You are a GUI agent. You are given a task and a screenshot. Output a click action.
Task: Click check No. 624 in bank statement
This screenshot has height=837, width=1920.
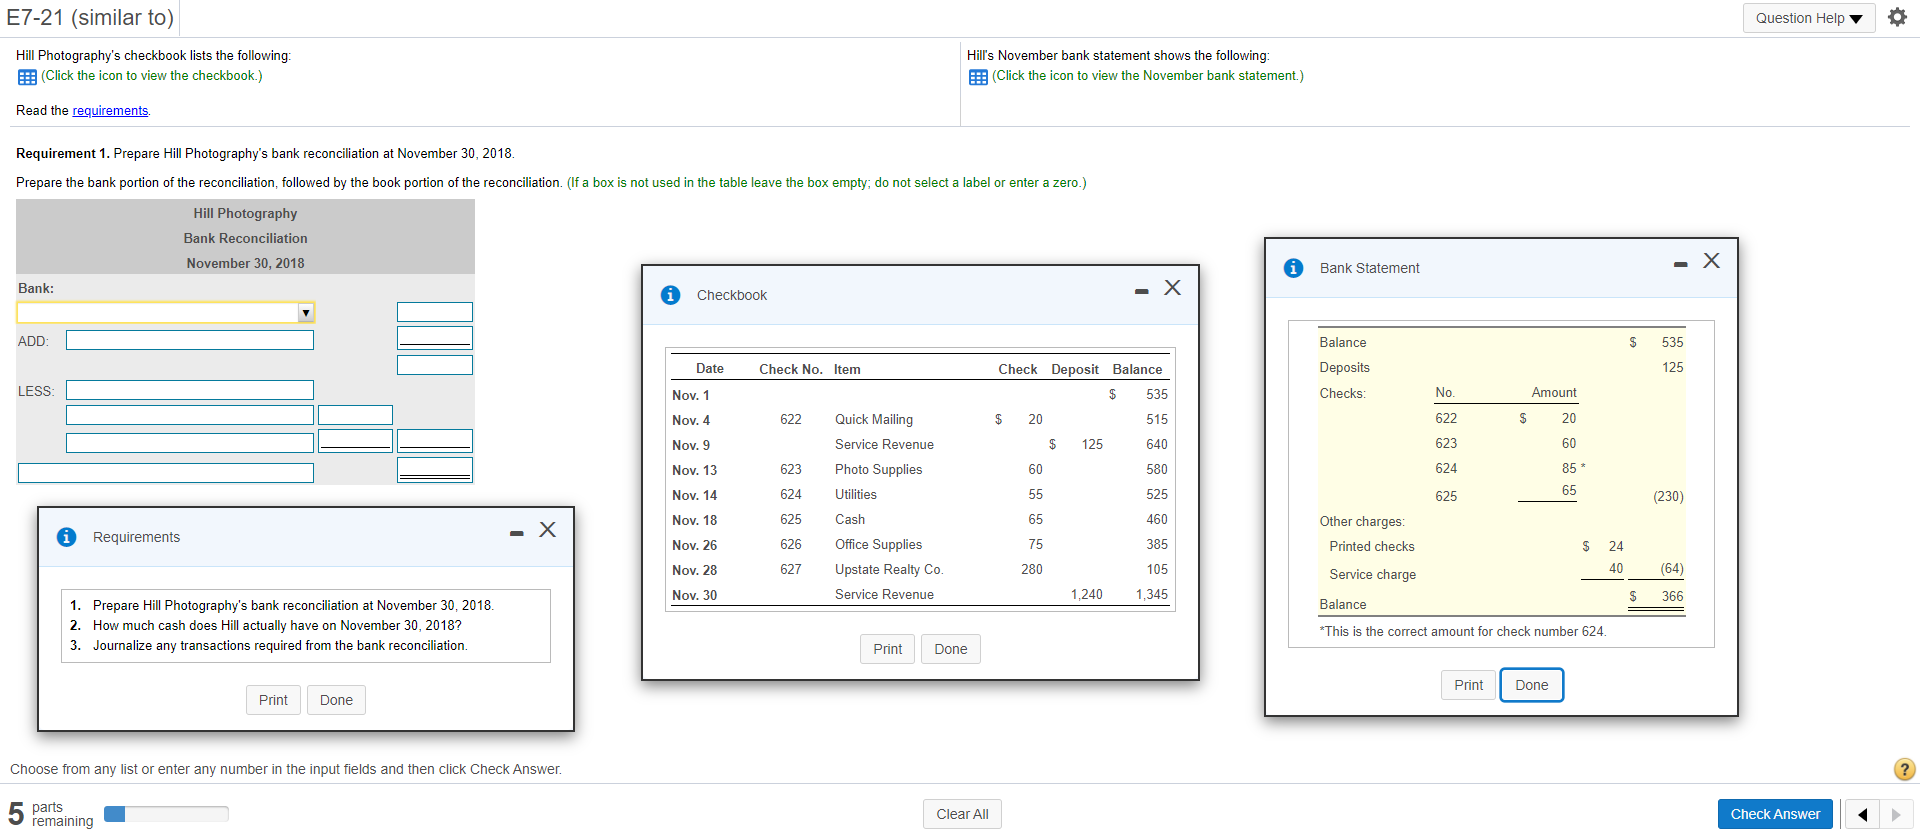tap(1446, 469)
